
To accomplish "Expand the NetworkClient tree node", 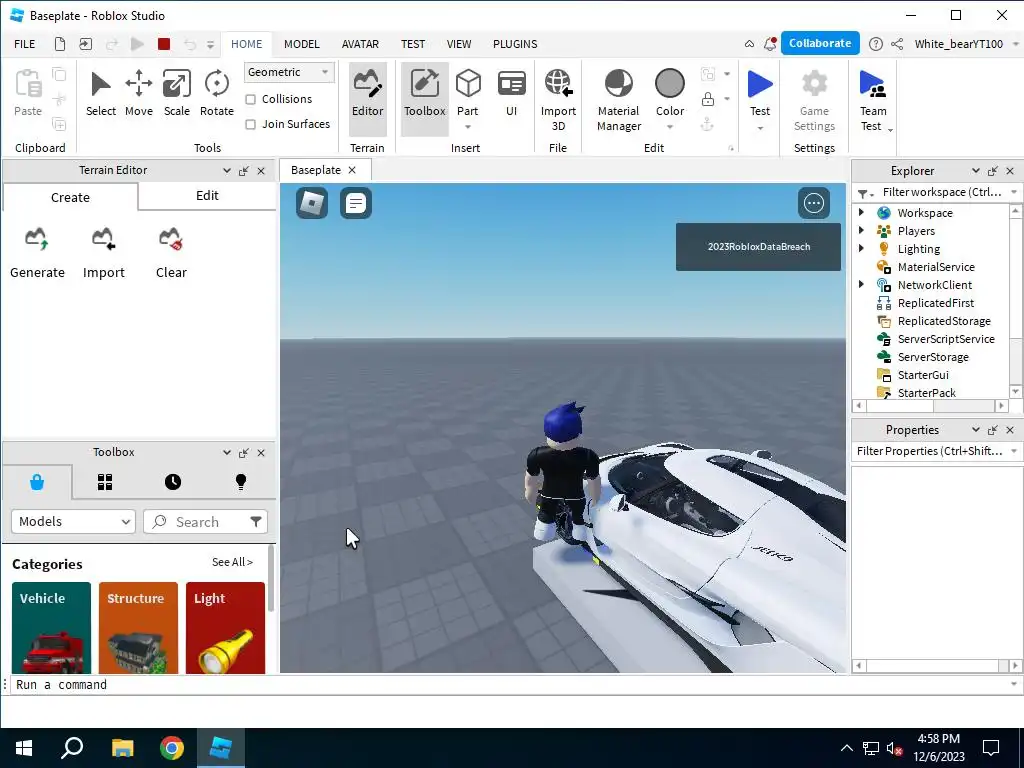I will [x=861, y=284].
